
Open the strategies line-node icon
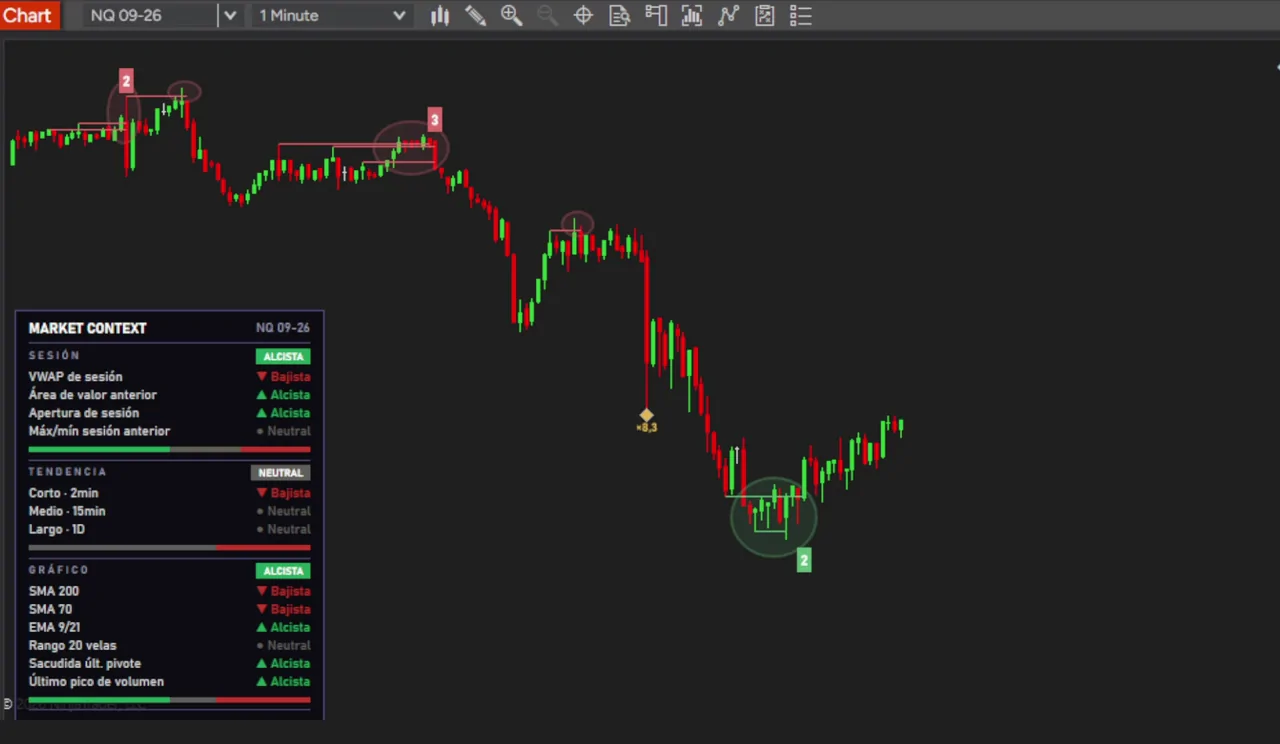(x=728, y=16)
